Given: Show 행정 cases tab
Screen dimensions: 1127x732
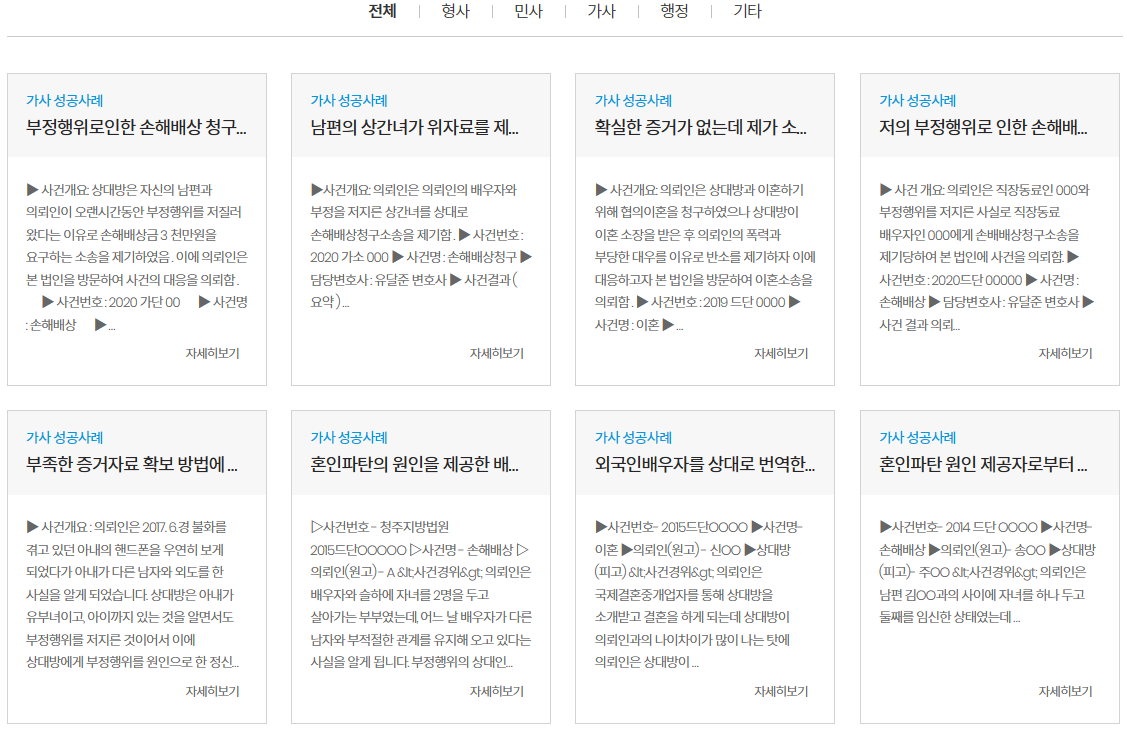Looking at the screenshot, I should pos(674,12).
